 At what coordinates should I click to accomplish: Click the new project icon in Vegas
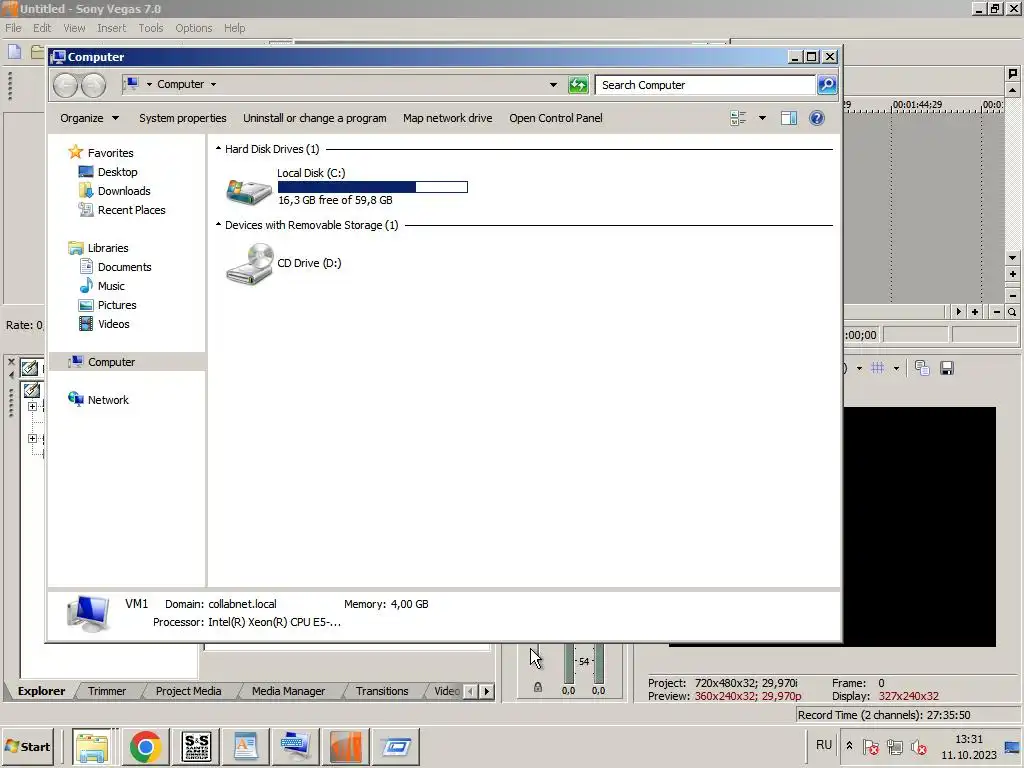click(x=14, y=52)
